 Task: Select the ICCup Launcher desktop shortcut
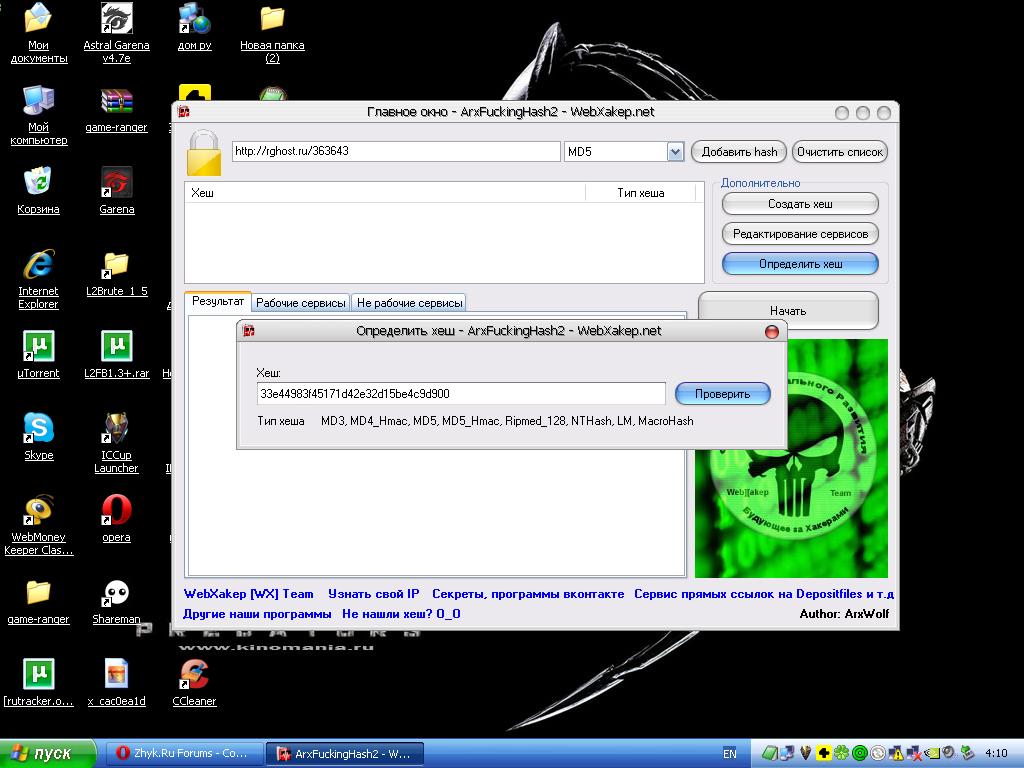point(116,443)
